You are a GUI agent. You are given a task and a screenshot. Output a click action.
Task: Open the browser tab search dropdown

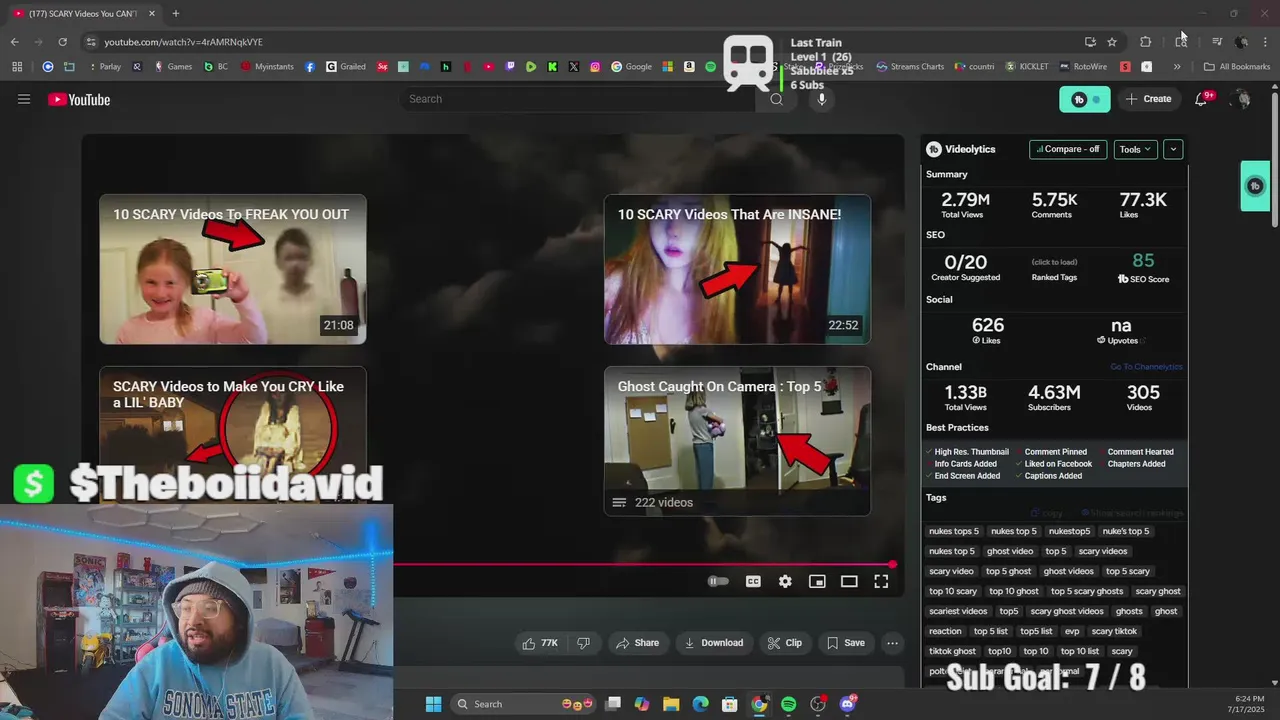point(1181,41)
